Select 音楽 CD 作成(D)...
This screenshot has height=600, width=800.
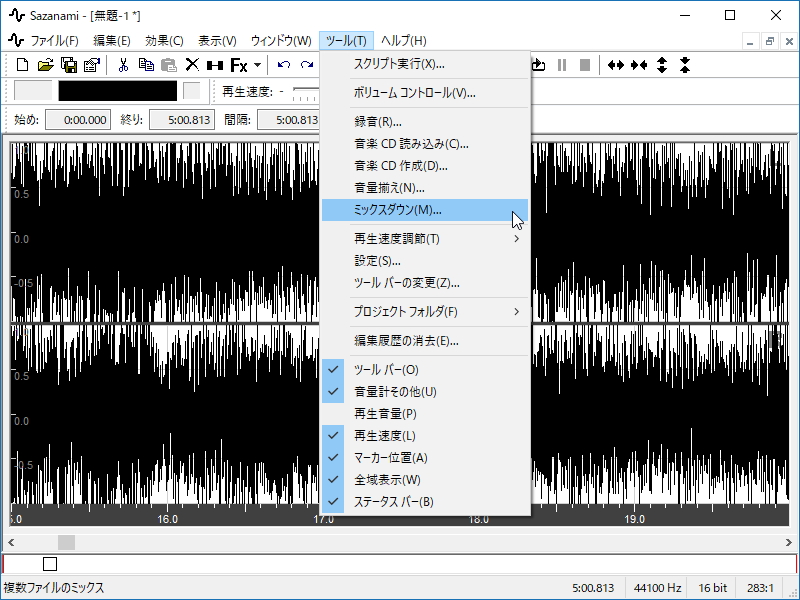coord(425,166)
